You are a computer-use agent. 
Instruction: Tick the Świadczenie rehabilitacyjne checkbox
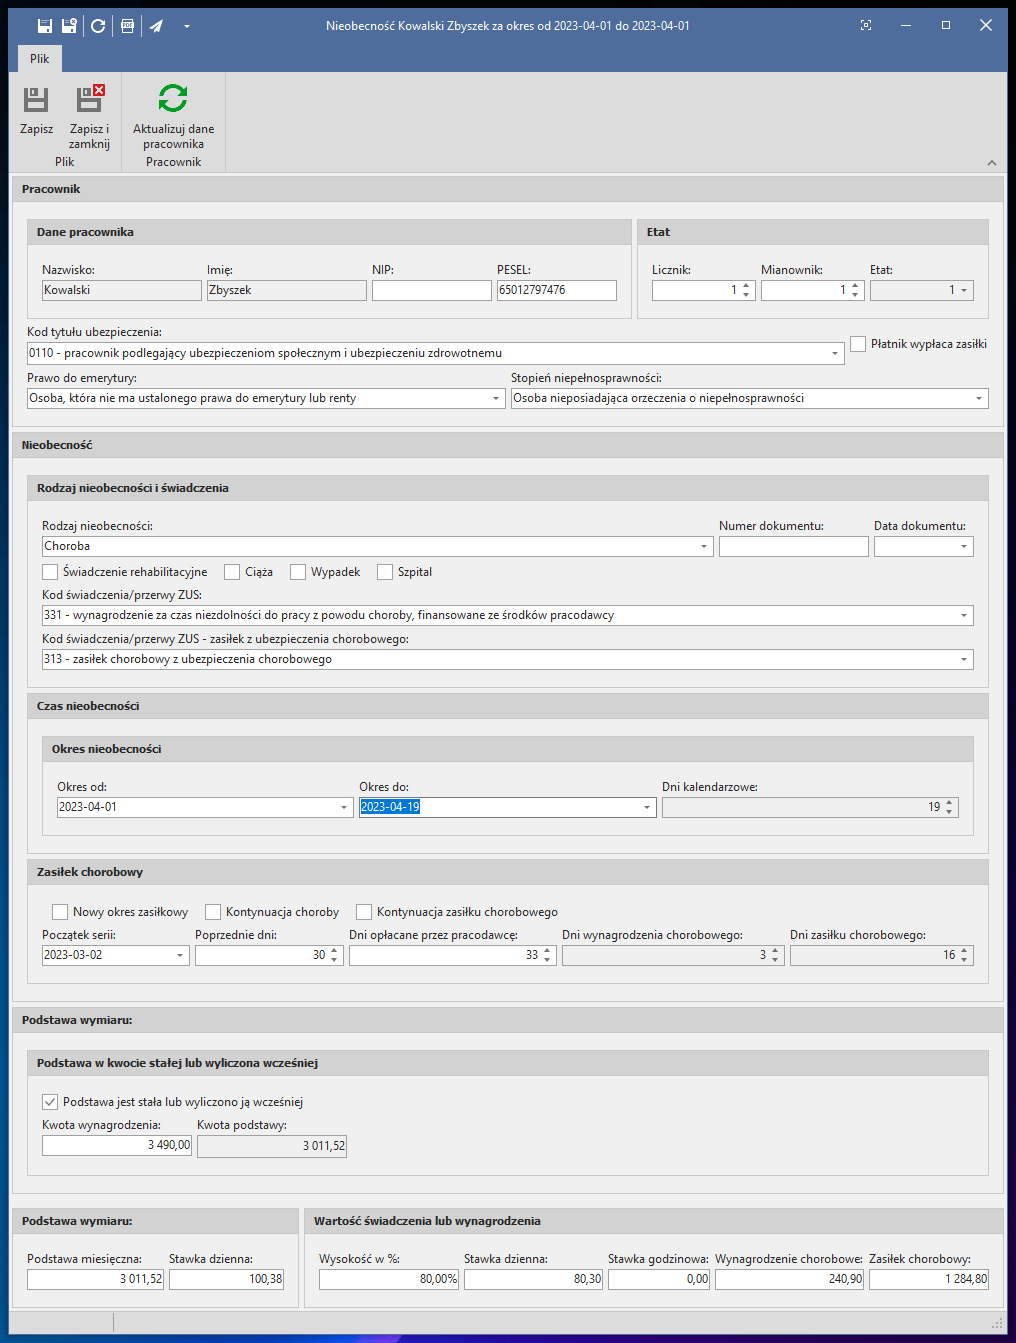pyautogui.click(x=50, y=572)
